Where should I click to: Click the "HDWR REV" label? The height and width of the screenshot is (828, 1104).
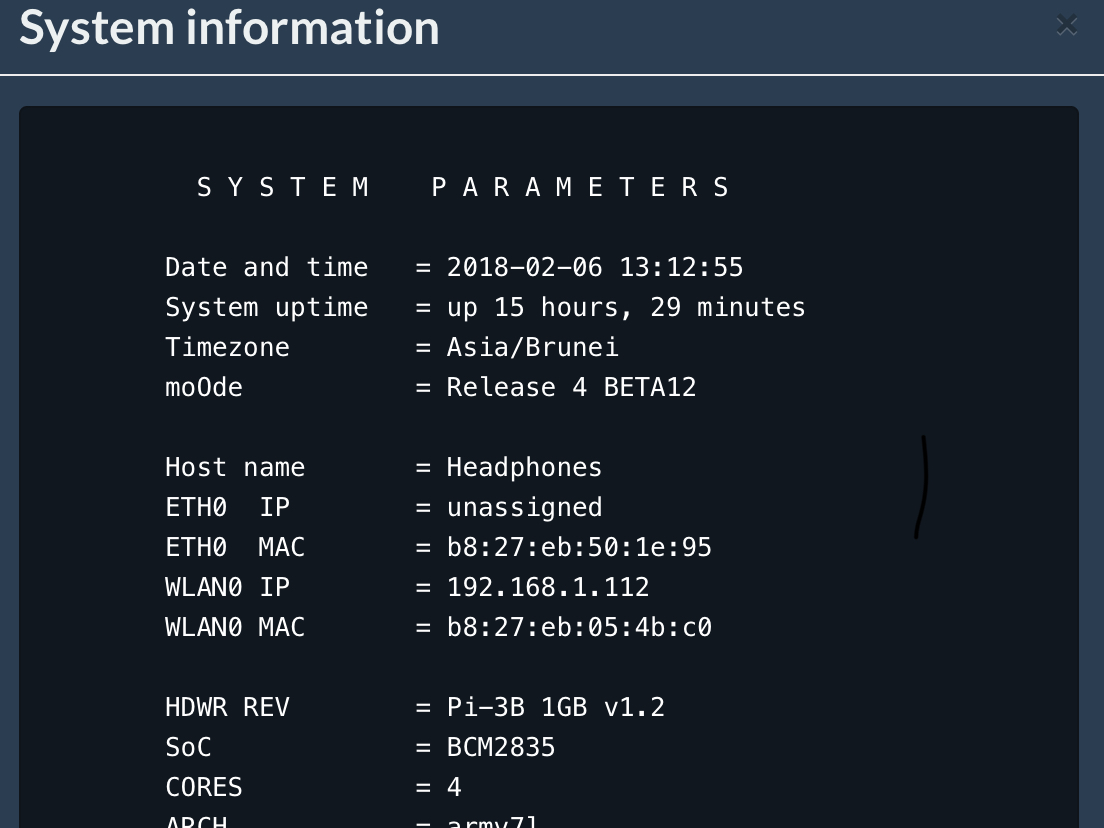(x=227, y=707)
